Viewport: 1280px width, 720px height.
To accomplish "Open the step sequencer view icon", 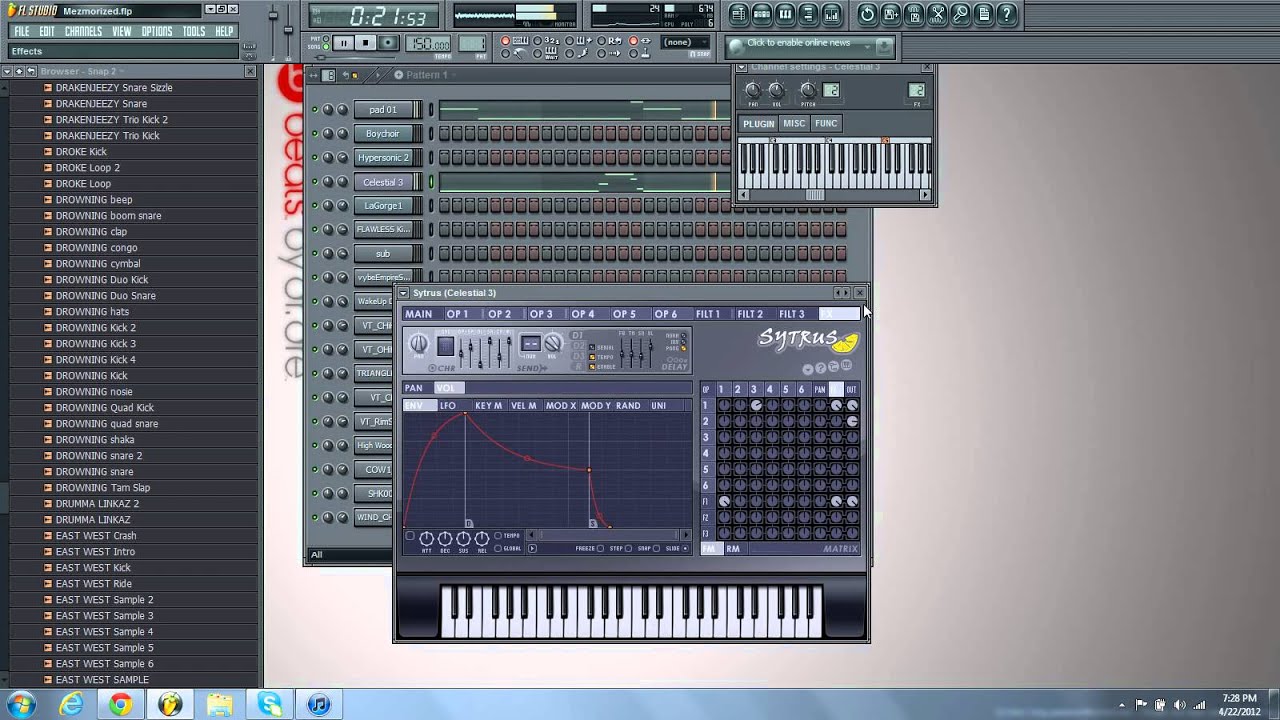I will pos(761,14).
